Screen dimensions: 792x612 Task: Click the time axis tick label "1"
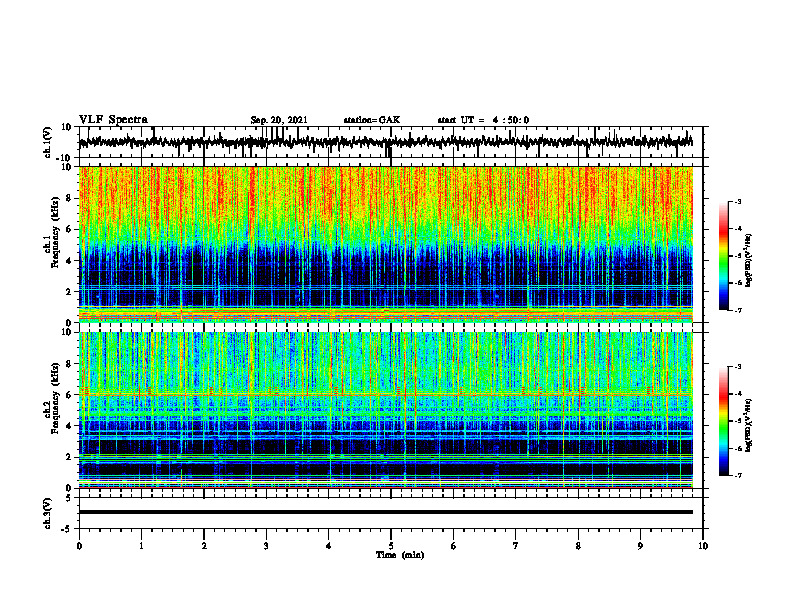141,546
